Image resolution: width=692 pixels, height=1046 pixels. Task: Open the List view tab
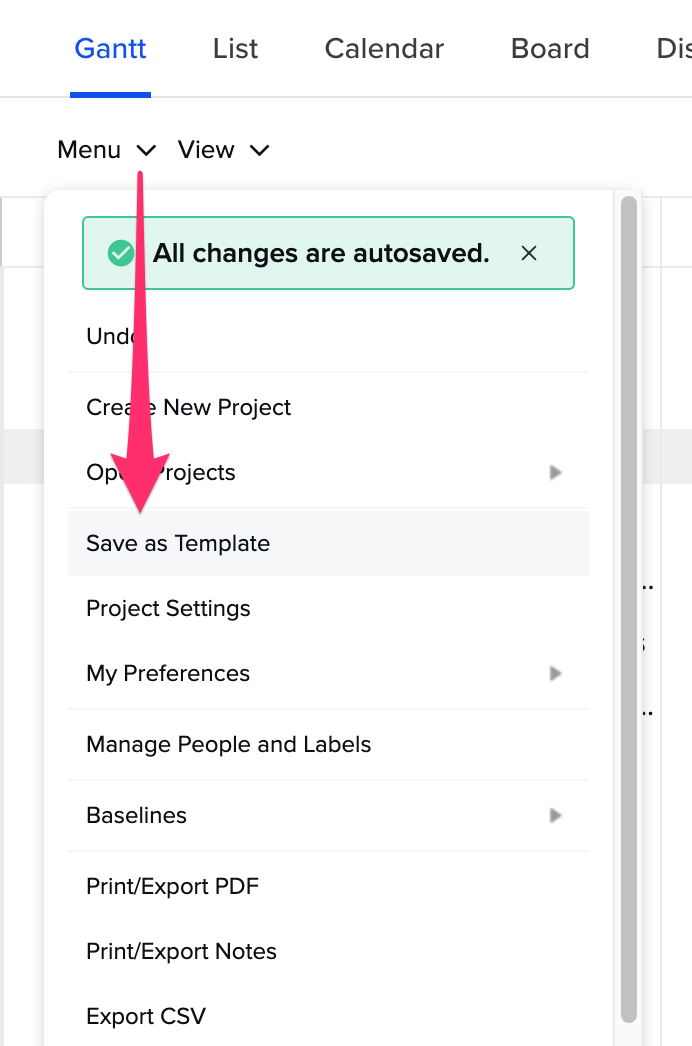[235, 48]
